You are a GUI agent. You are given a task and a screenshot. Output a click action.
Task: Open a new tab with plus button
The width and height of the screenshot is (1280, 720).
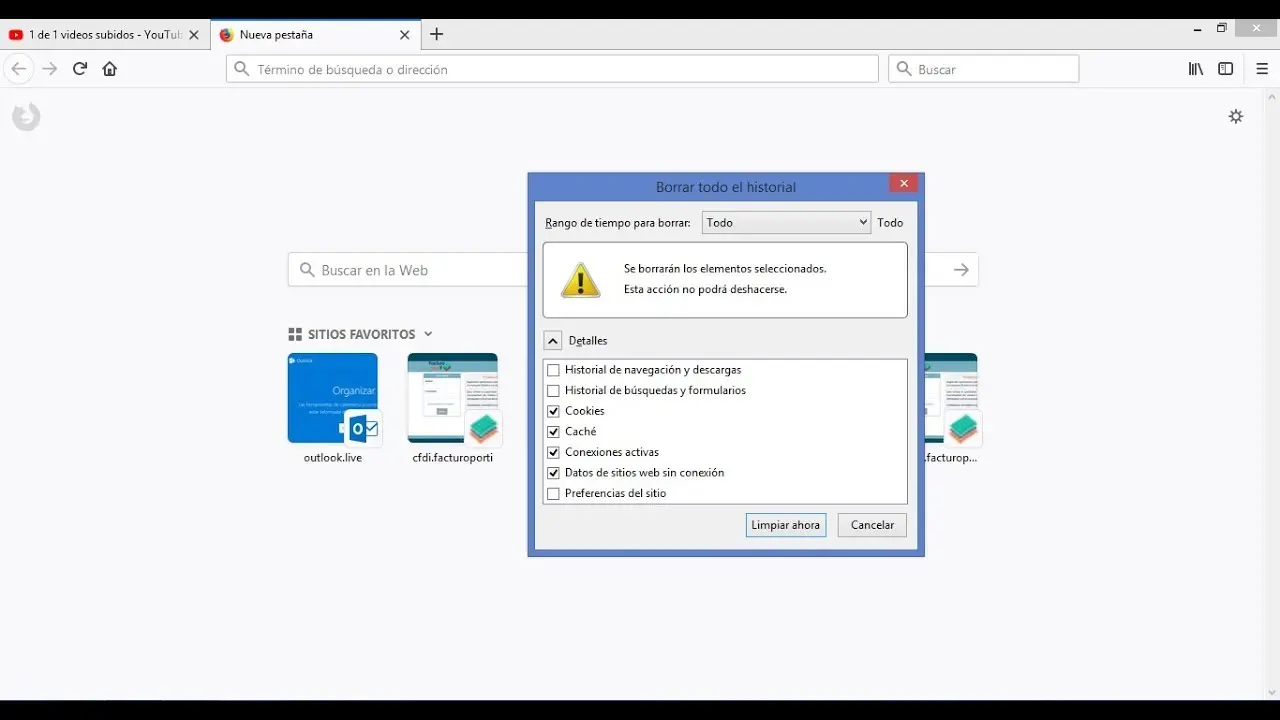[436, 34]
